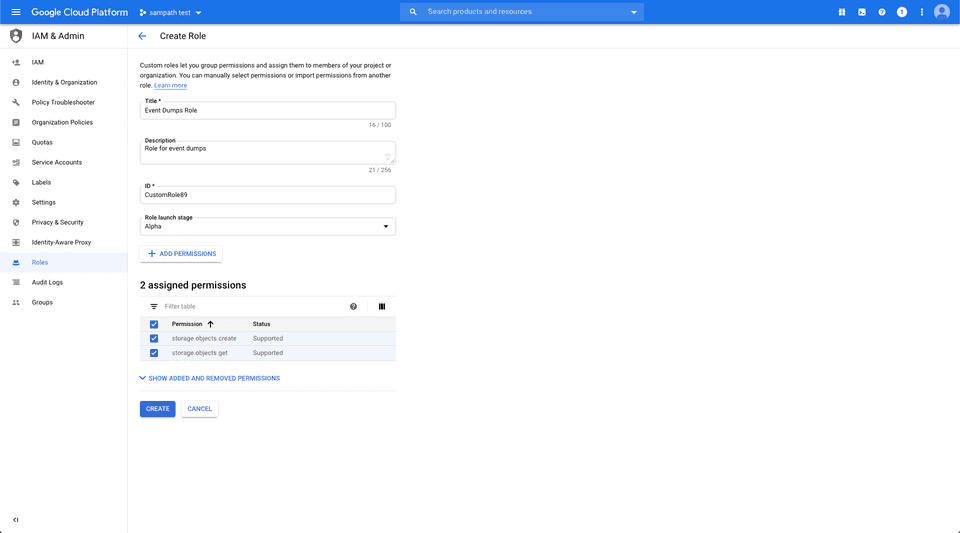
Task: Open Audit Logs from the sidebar
Action: [x=47, y=282]
